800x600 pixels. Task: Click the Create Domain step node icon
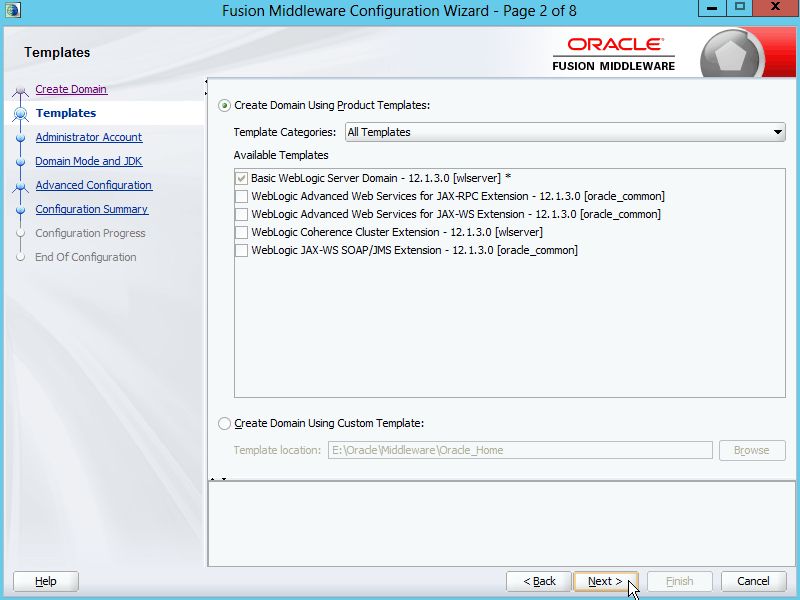20,91
